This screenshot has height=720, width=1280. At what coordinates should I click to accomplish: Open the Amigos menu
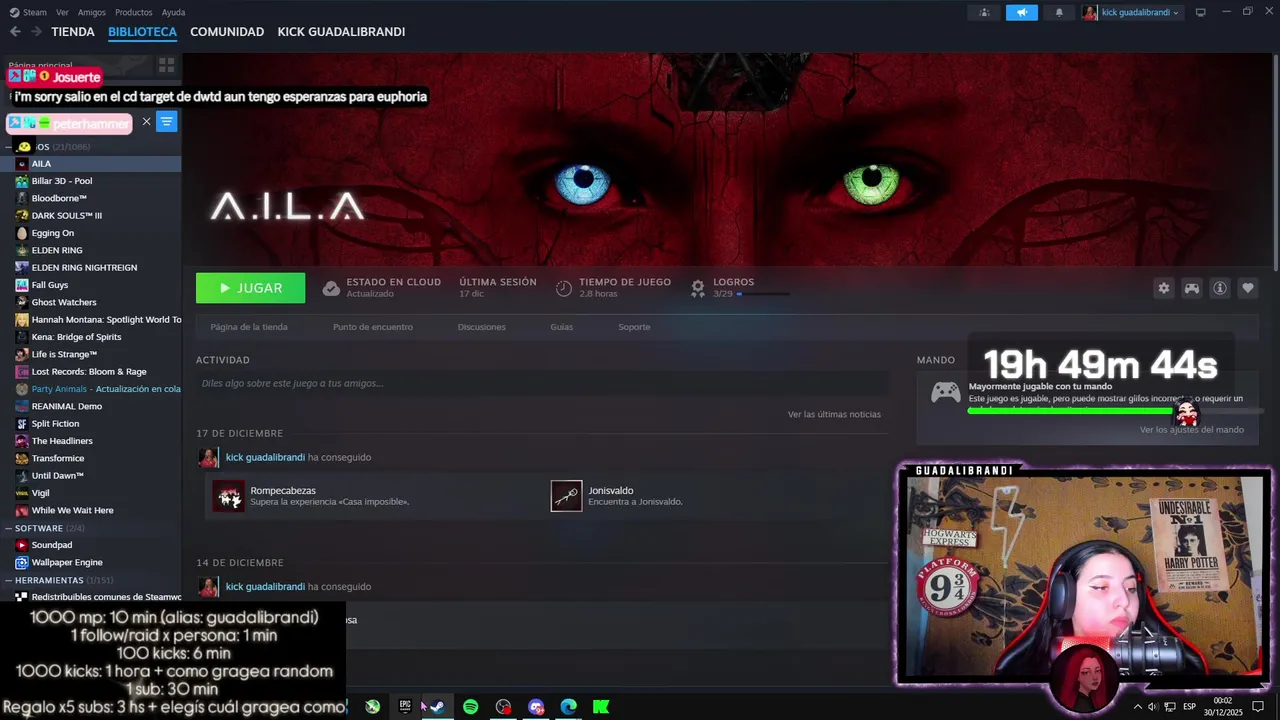click(x=92, y=12)
